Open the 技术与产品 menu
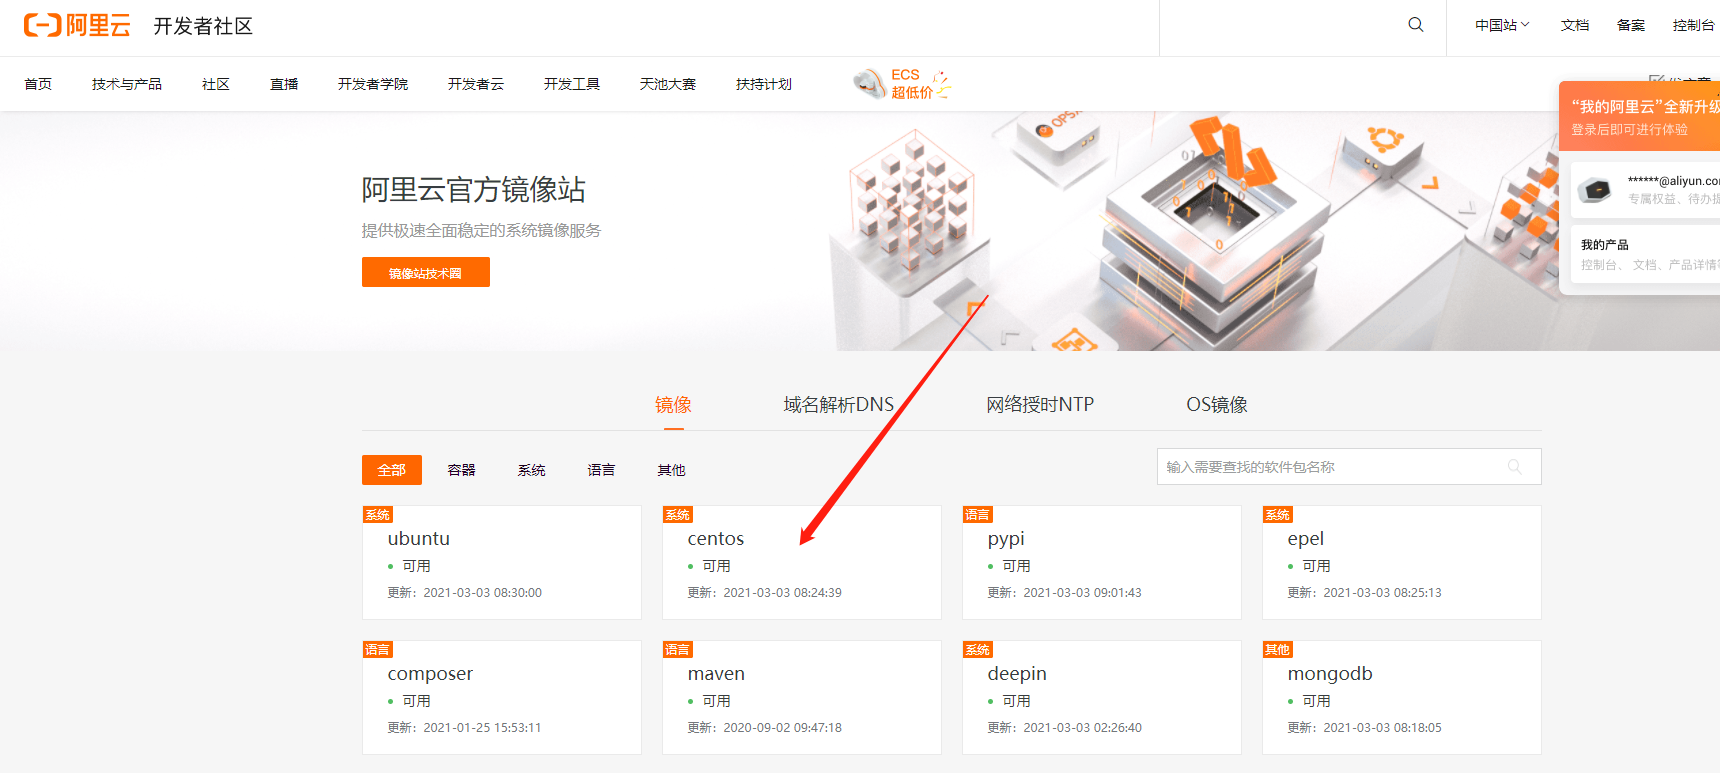Image resolution: width=1720 pixels, height=773 pixels. point(127,84)
